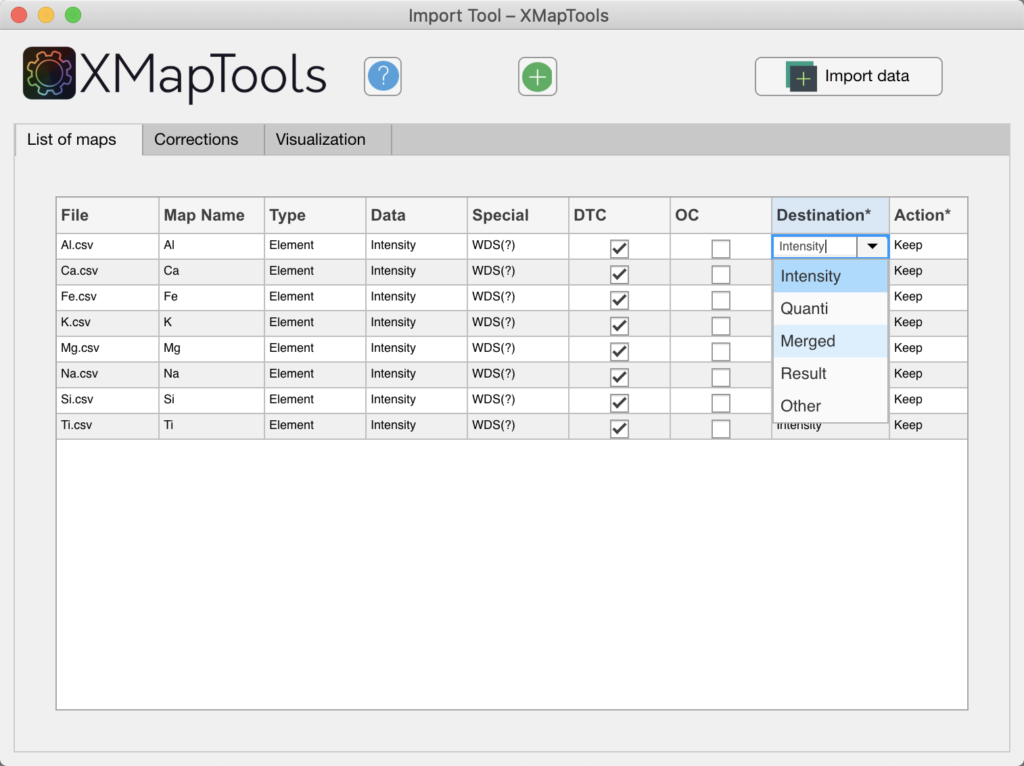This screenshot has width=1024, height=766.
Task: Choose Other in the Destination dropdown list
Action: (x=830, y=406)
